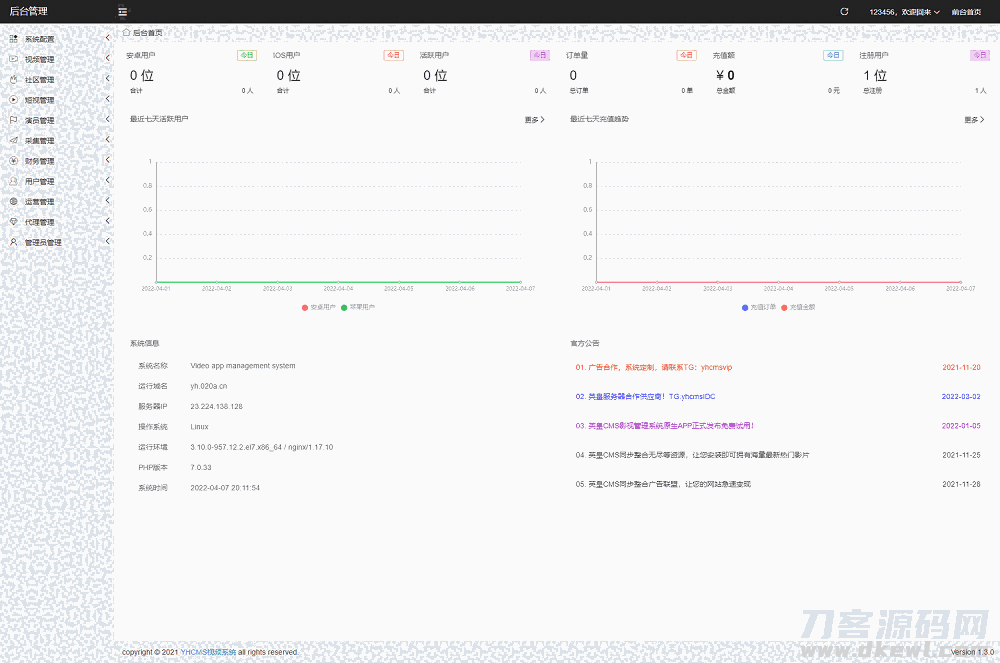The height and width of the screenshot is (663, 1000).
Task: Click the 视频管理 video icon
Action: [14, 59]
